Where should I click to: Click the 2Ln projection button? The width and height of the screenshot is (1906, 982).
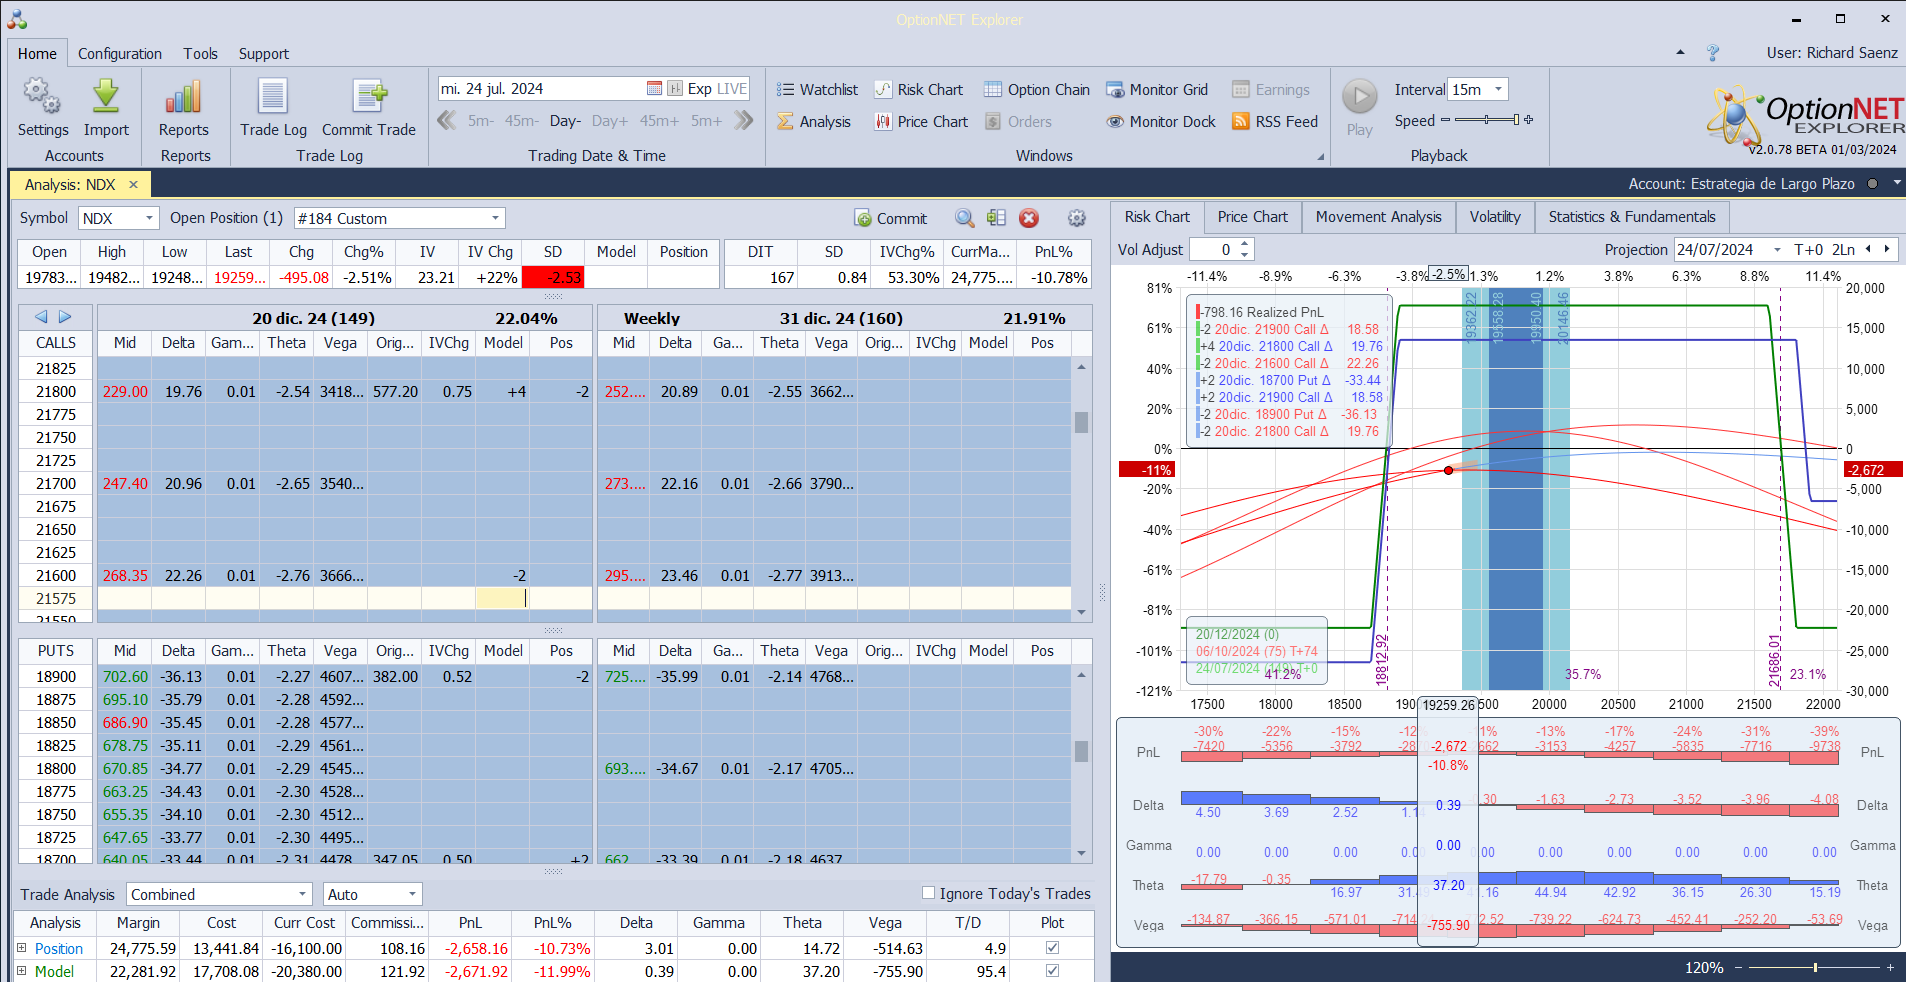[x=1843, y=249]
